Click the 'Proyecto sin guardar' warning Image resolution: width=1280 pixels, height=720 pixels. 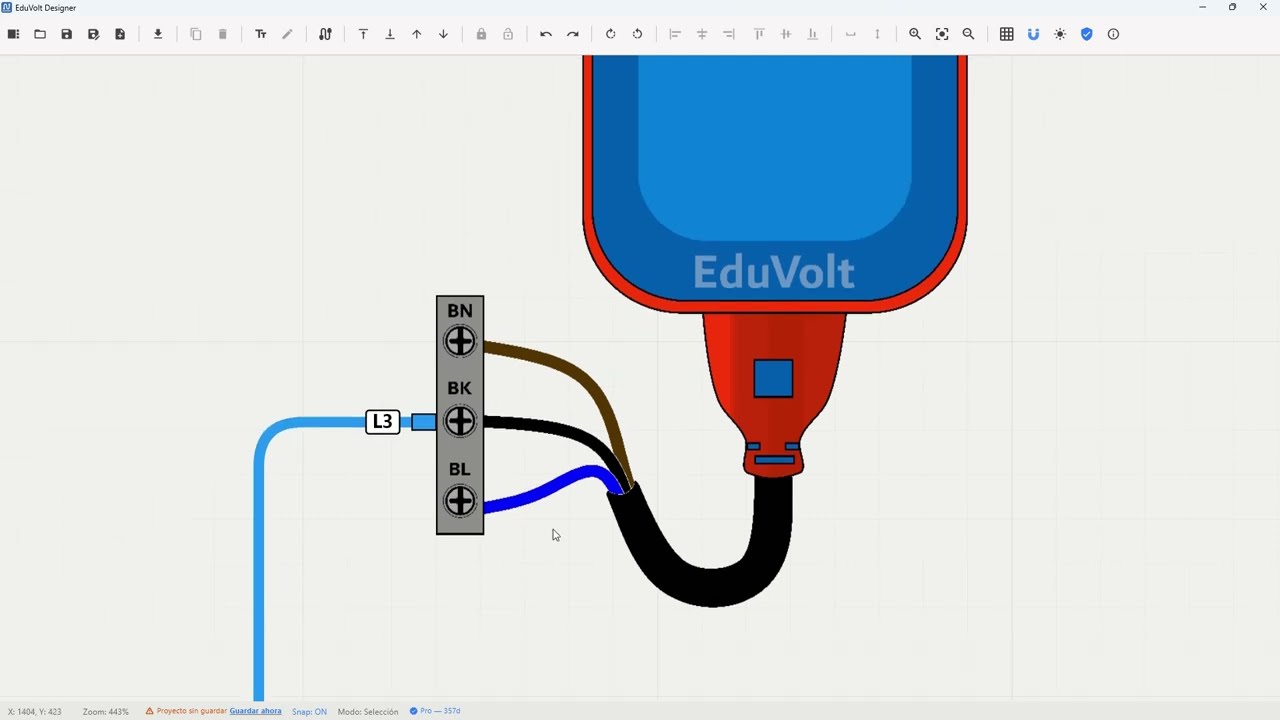(185, 711)
